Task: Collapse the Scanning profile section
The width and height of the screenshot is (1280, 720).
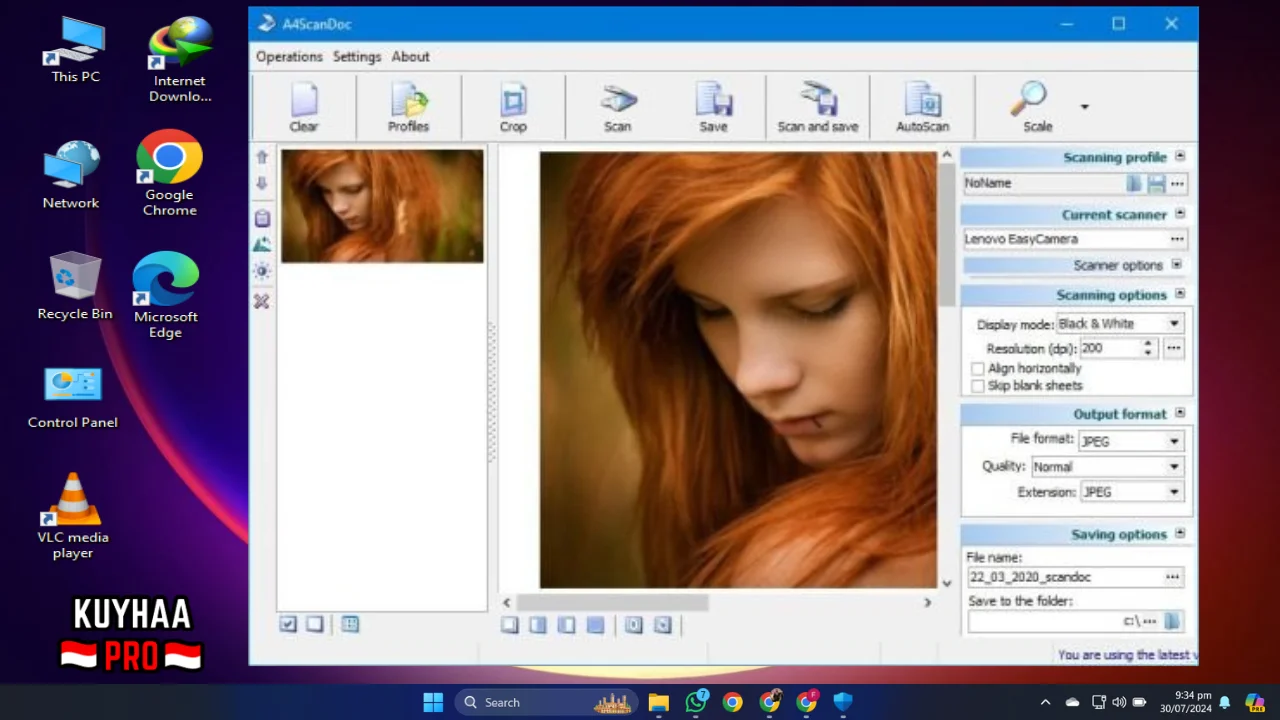Action: click(x=1180, y=156)
